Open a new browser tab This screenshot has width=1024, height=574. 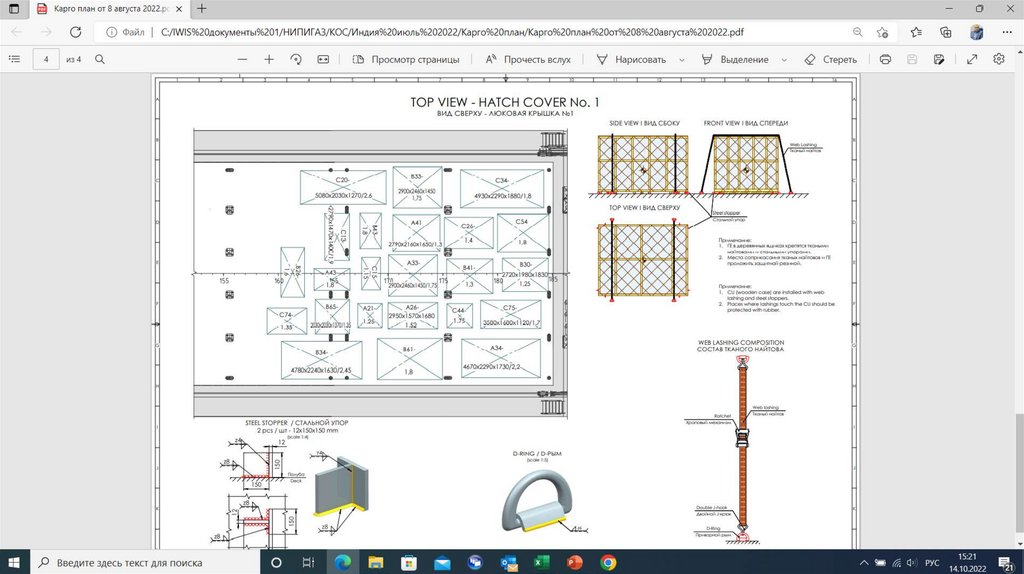tap(202, 9)
